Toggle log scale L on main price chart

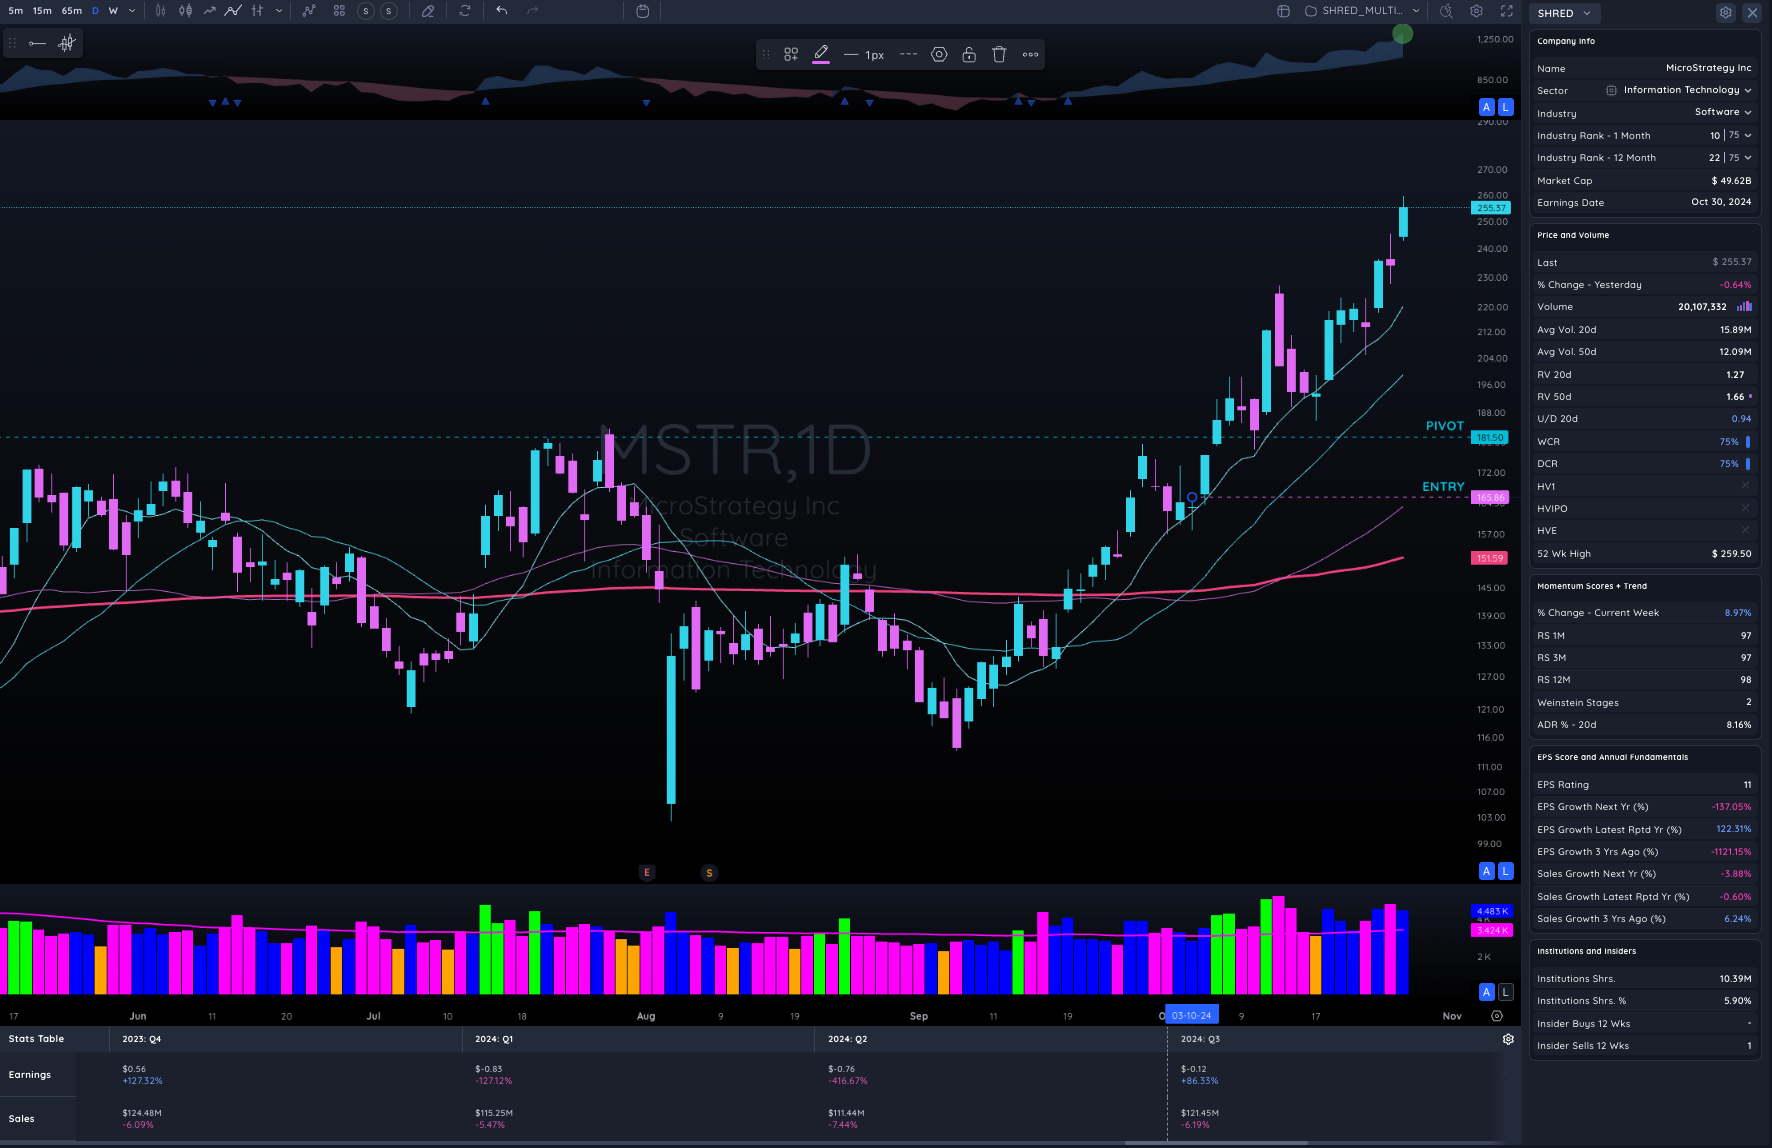click(x=1505, y=871)
